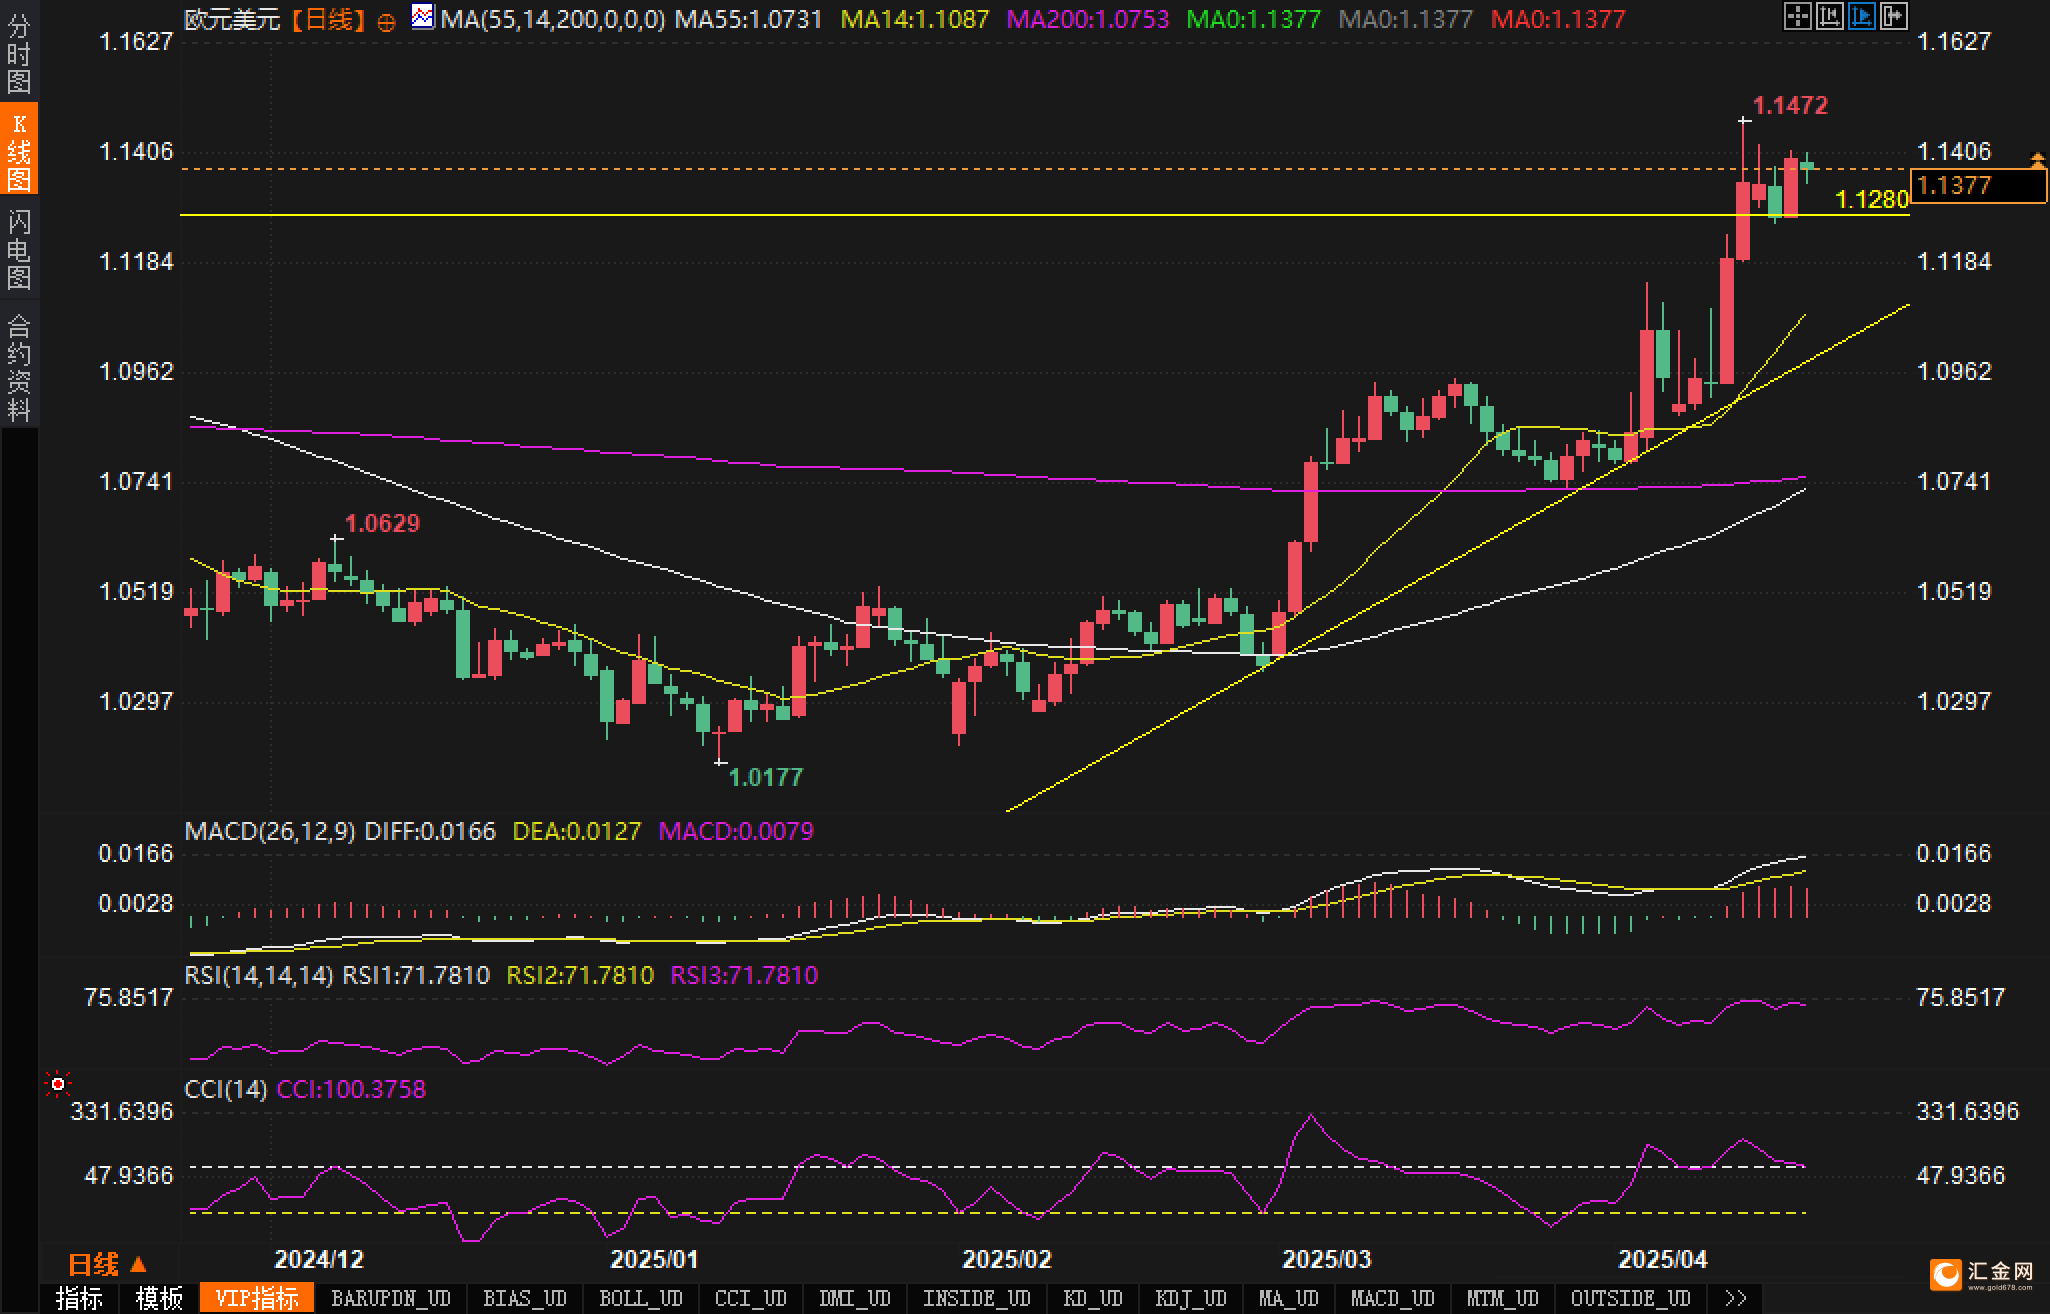Click the 2025/03 date label on time axis
This screenshot has height=1314, width=2050.
(1327, 1259)
